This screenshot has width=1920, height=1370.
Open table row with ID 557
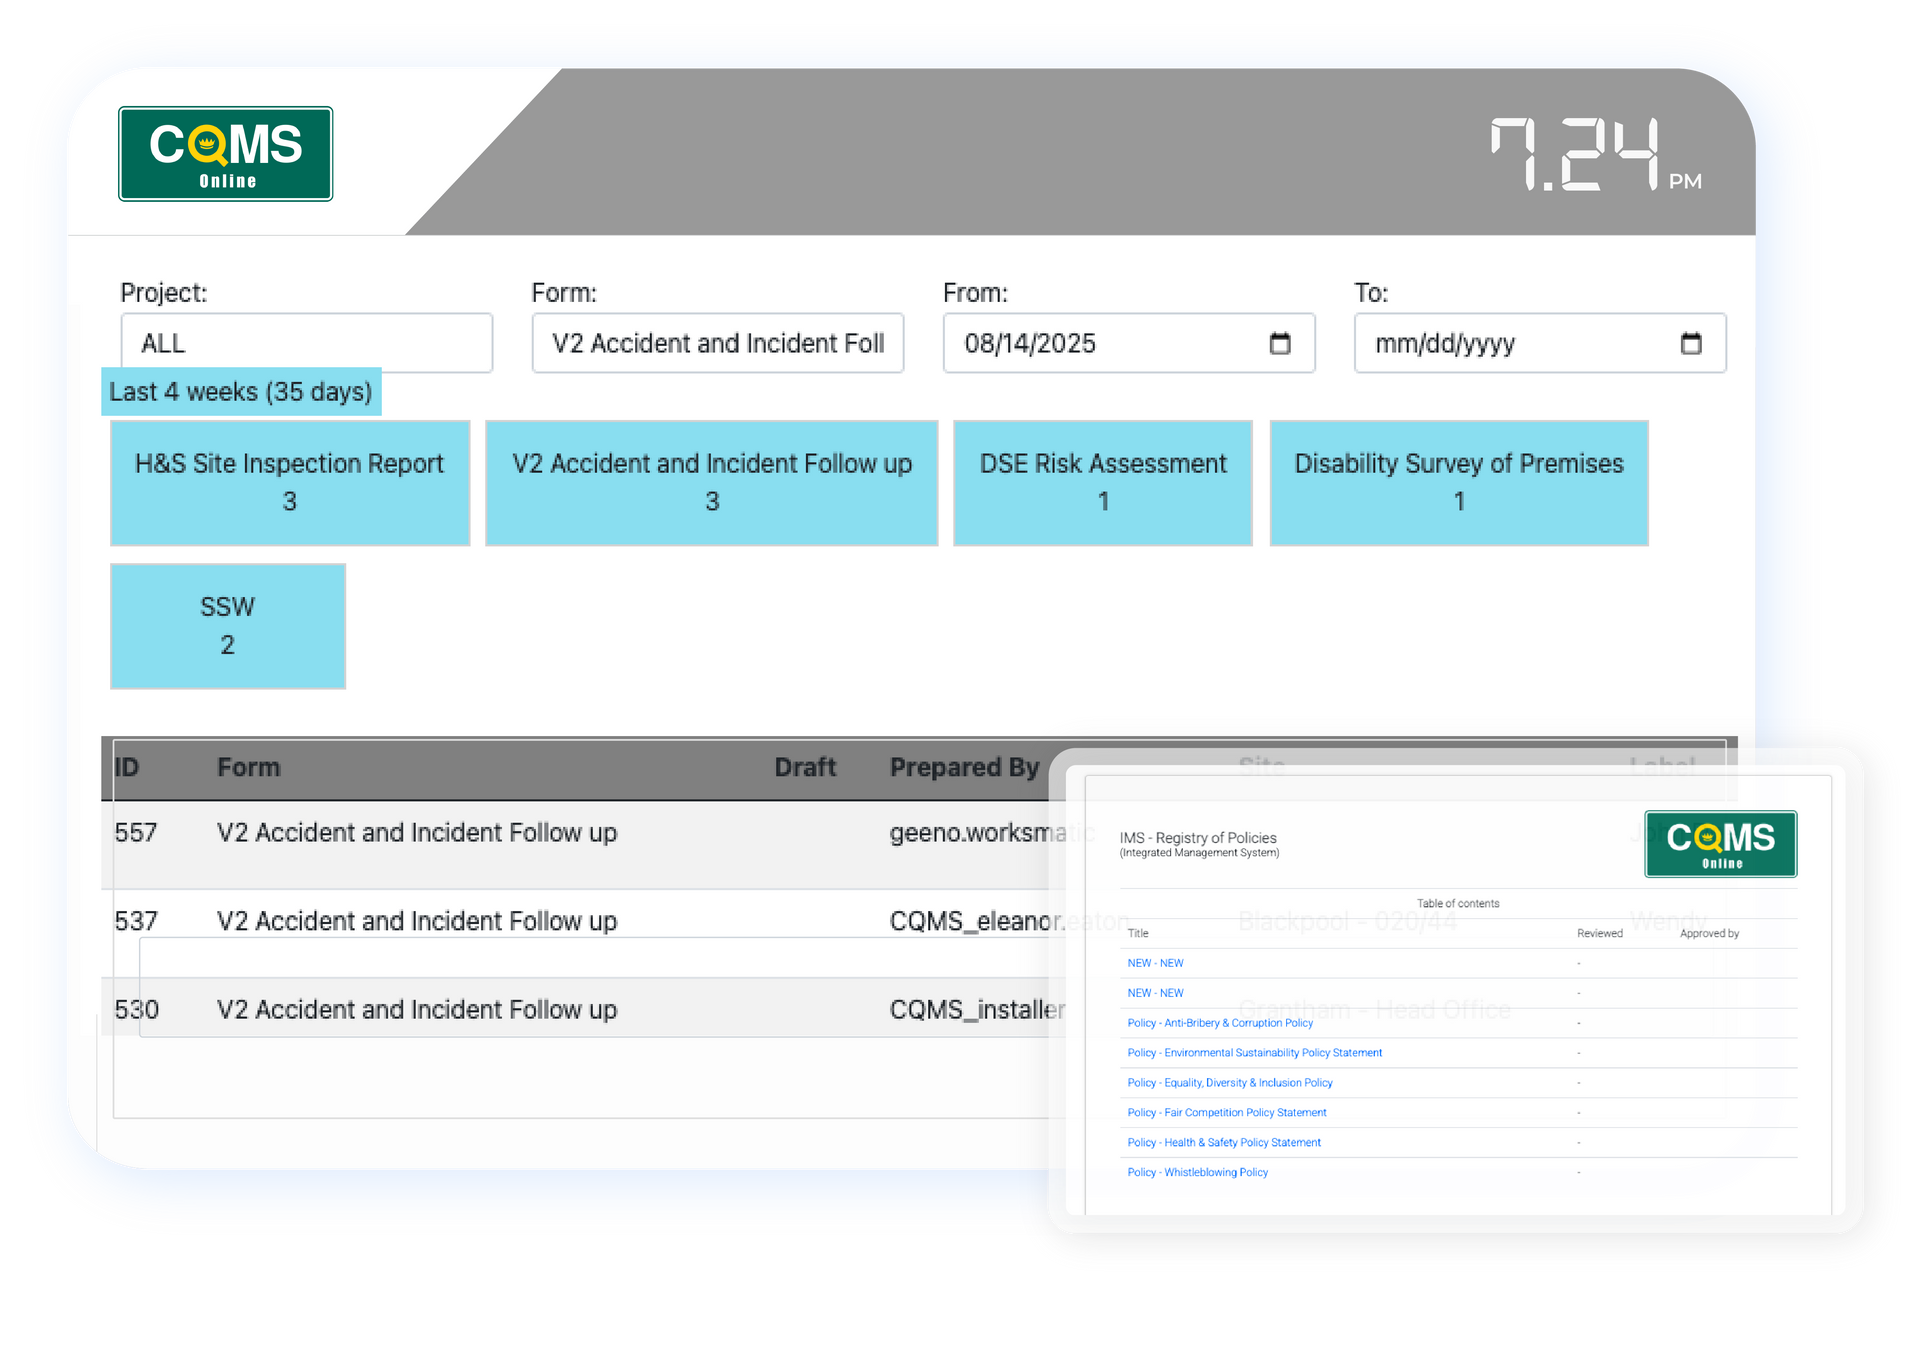pyautogui.click(x=416, y=833)
